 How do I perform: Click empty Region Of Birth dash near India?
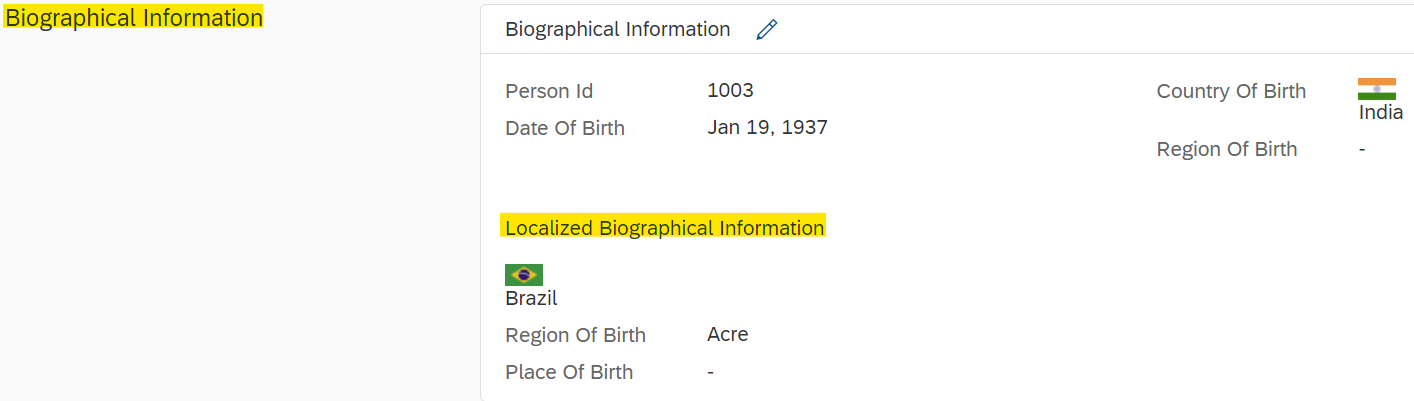[x=1362, y=150]
